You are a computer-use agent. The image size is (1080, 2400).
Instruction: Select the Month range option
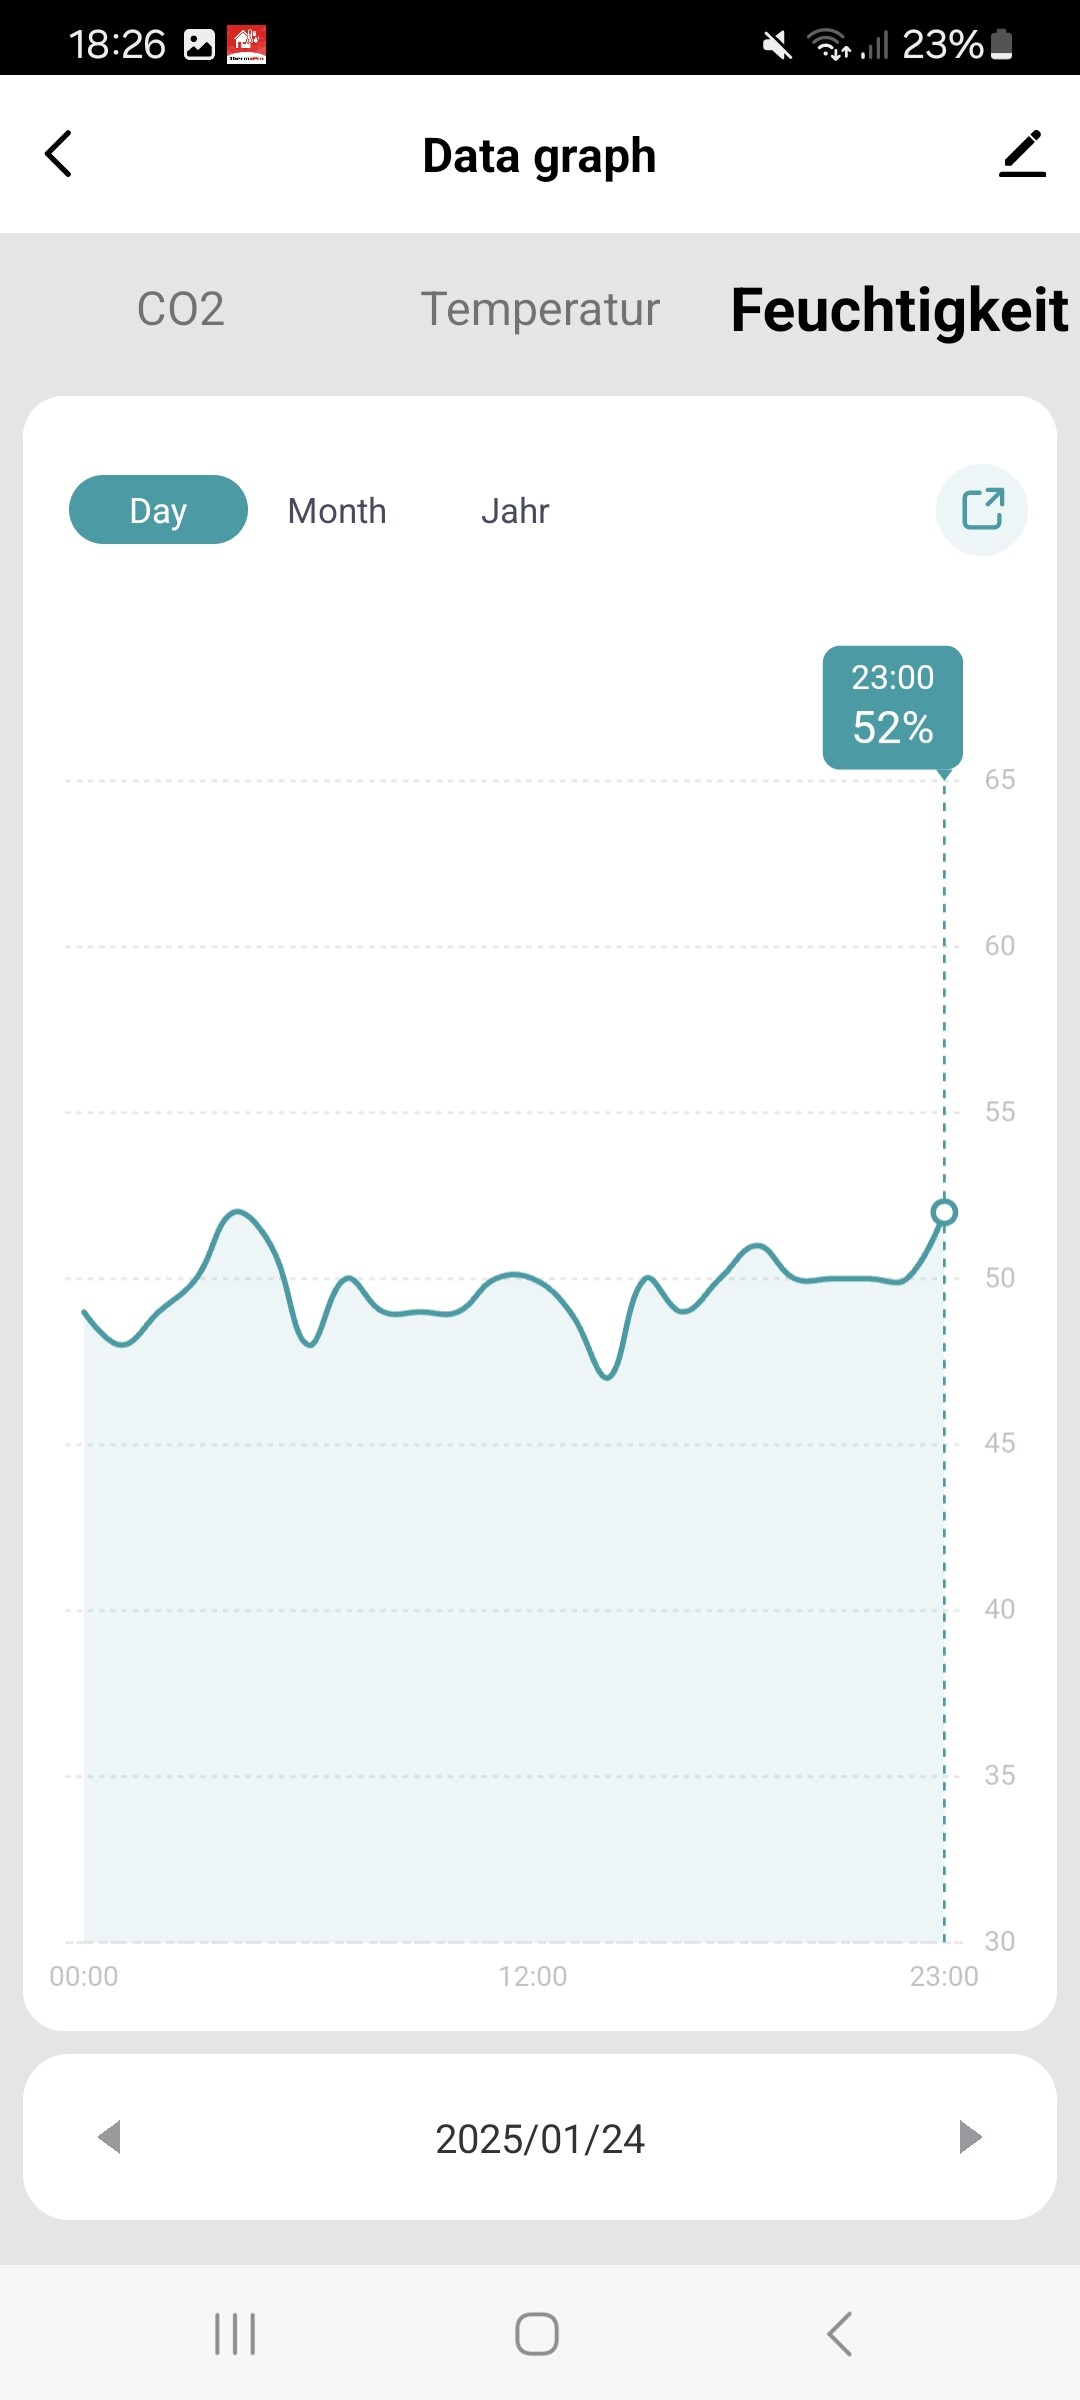[x=337, y=511]
